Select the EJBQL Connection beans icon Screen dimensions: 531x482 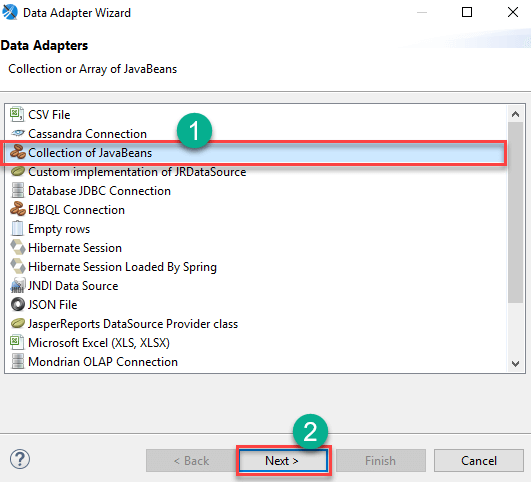tap(18, 209)
